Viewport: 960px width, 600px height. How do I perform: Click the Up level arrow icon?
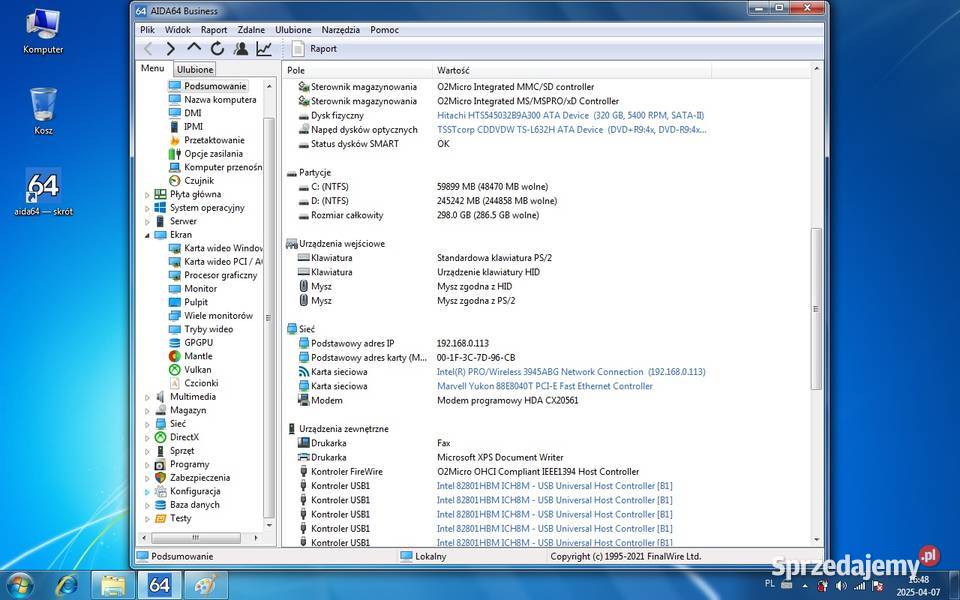(x=194, y=48)
